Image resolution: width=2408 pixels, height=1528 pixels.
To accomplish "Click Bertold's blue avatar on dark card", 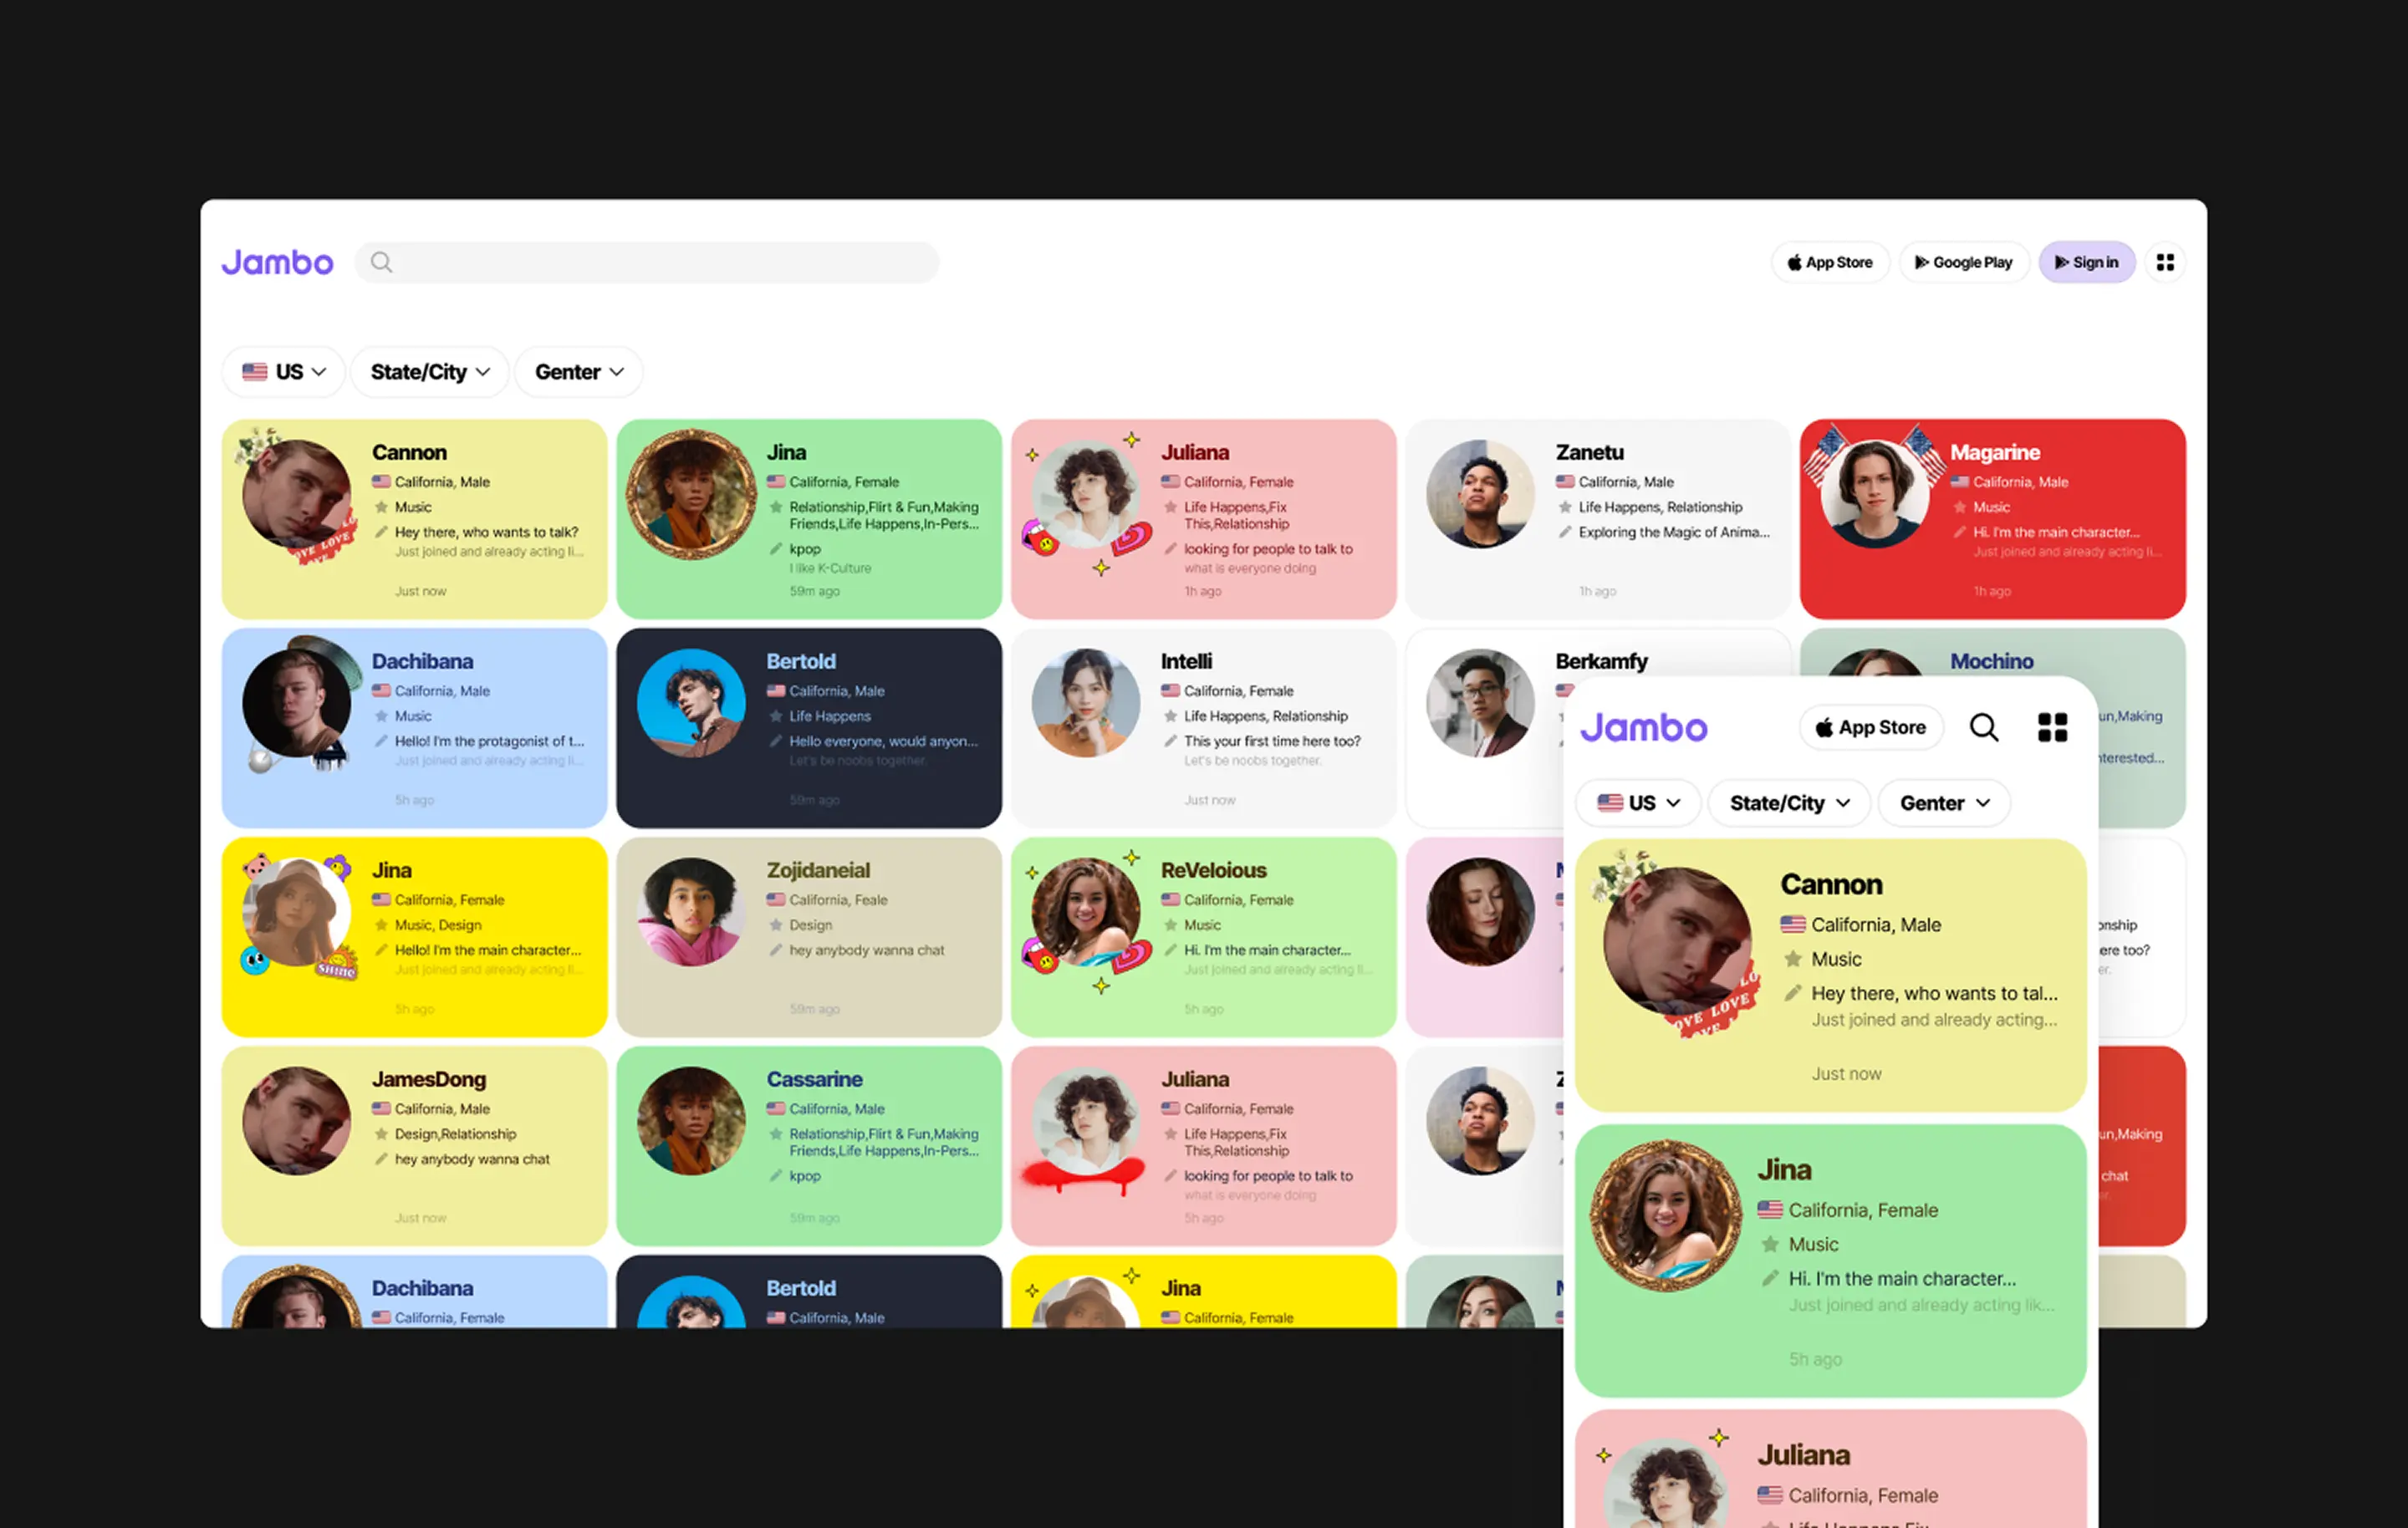I will [691, 702].
